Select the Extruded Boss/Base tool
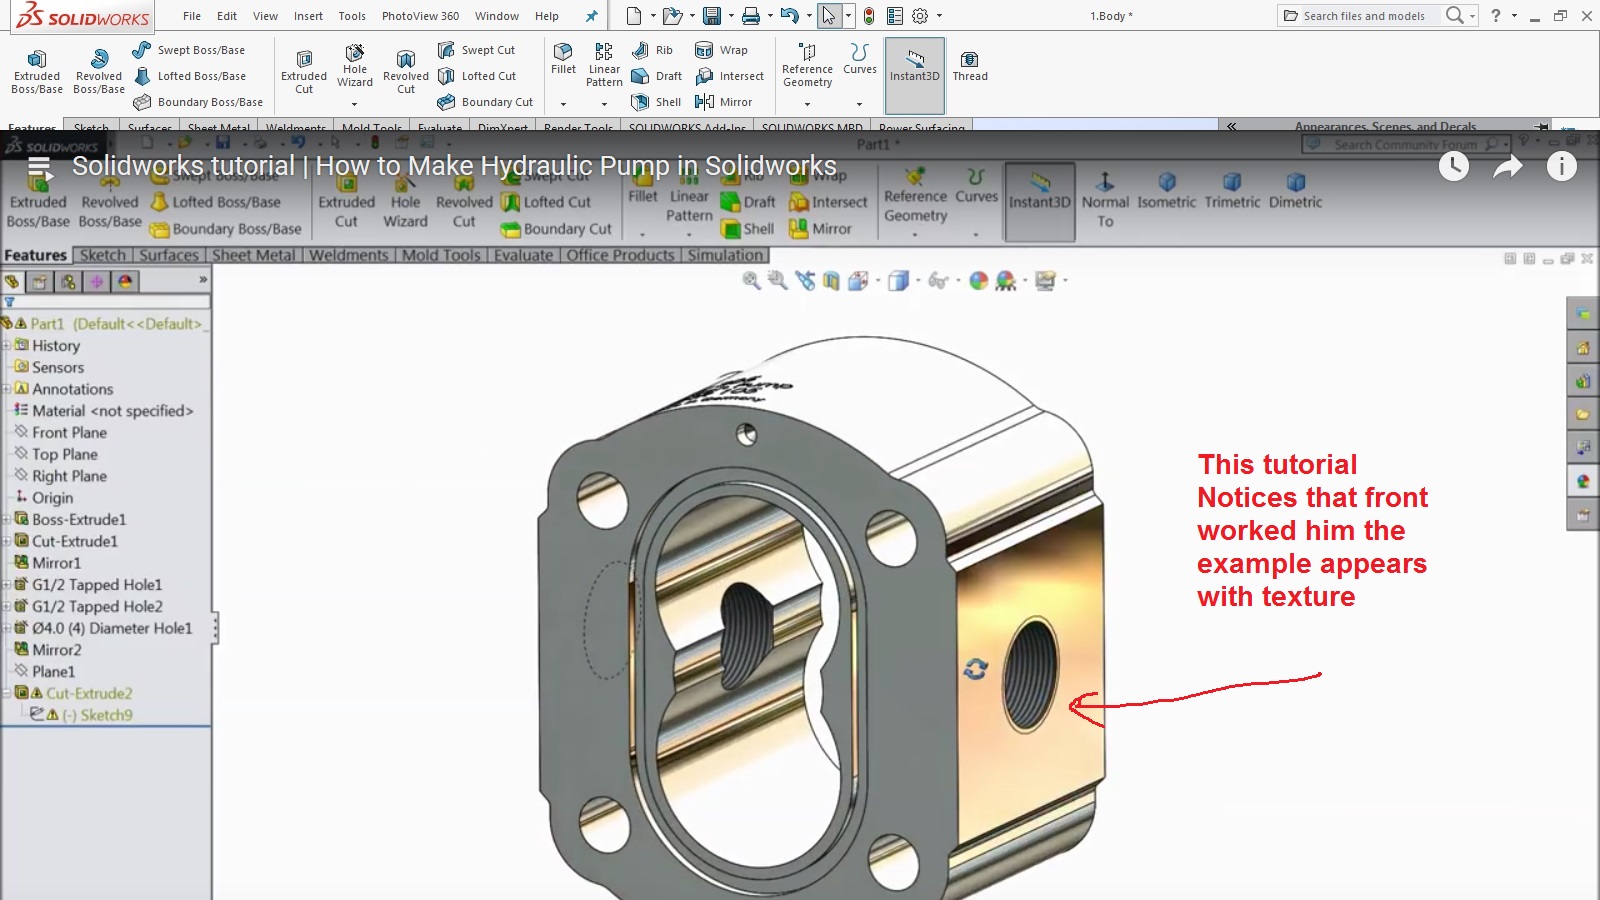This screenshot has height=900, width=1600. pos(36,68)
